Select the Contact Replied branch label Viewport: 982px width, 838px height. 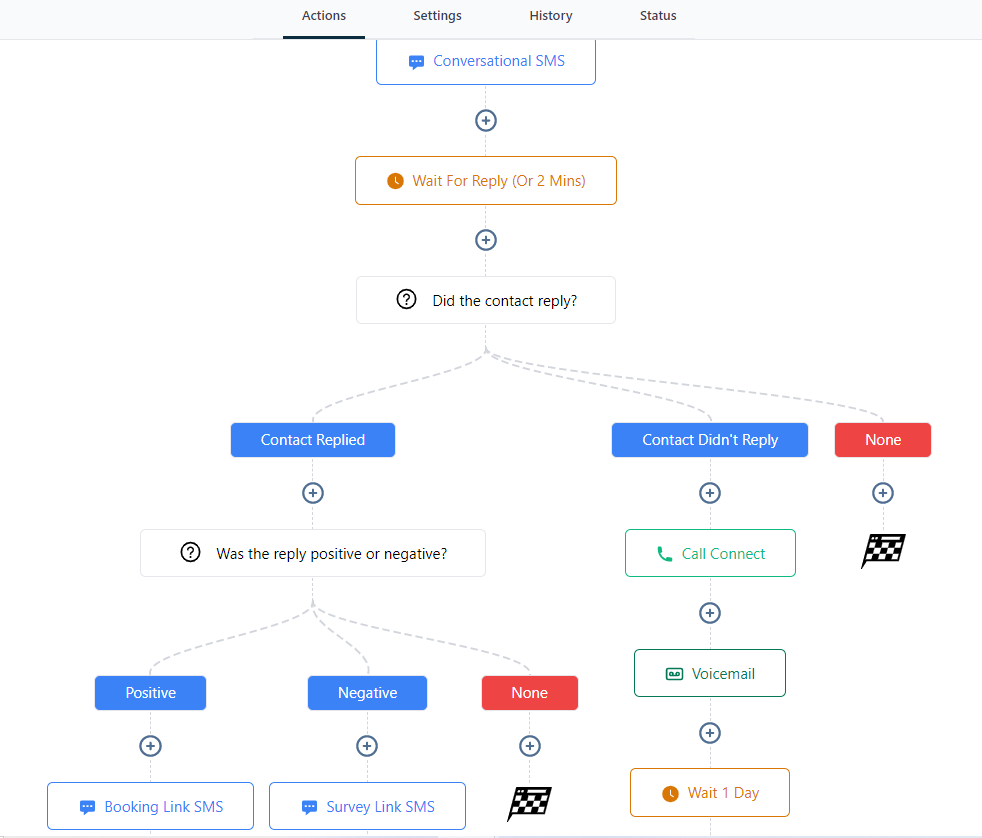click(x=313, y=440)
